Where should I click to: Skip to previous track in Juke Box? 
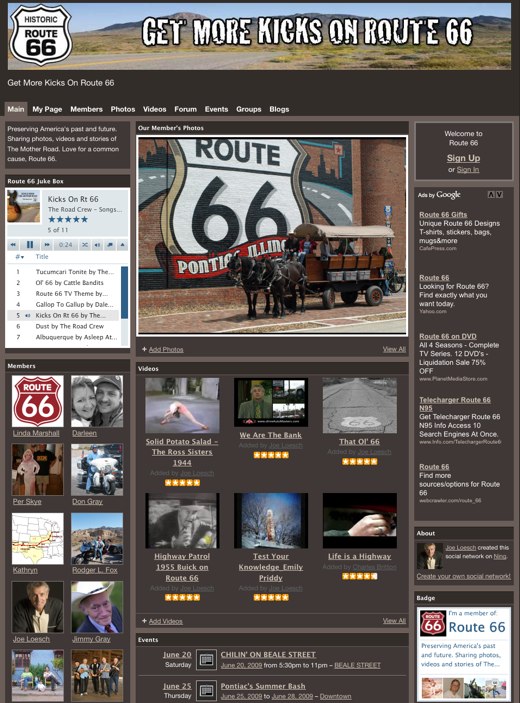[13, 245]
